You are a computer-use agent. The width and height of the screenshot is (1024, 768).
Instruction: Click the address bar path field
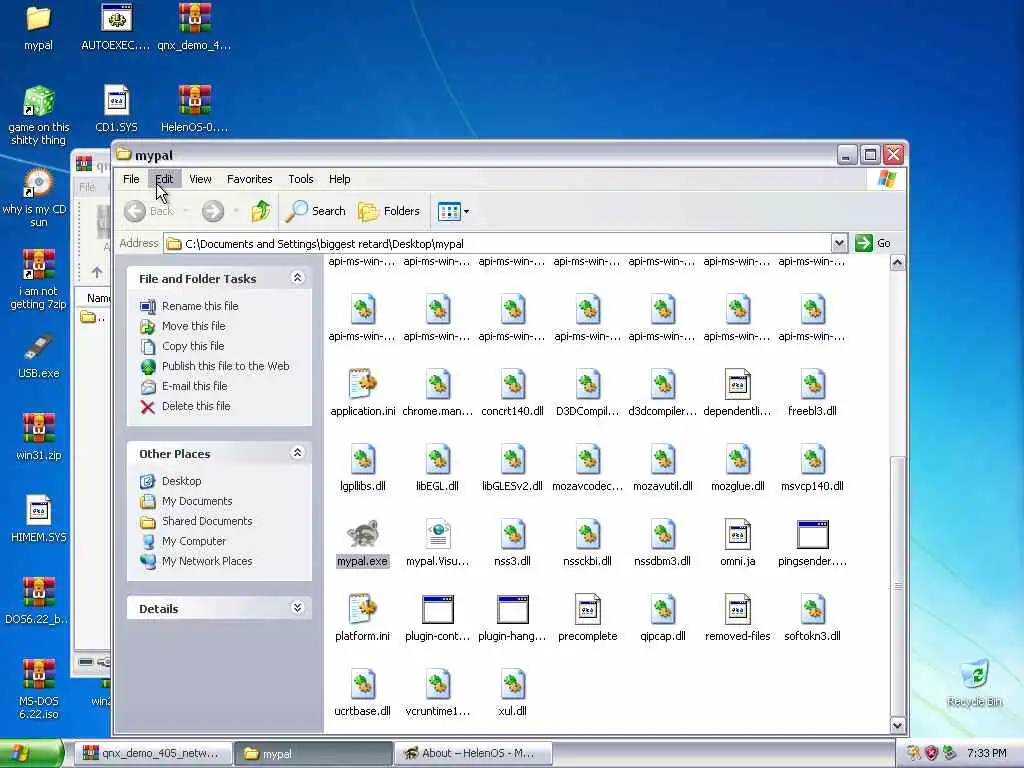498,244
